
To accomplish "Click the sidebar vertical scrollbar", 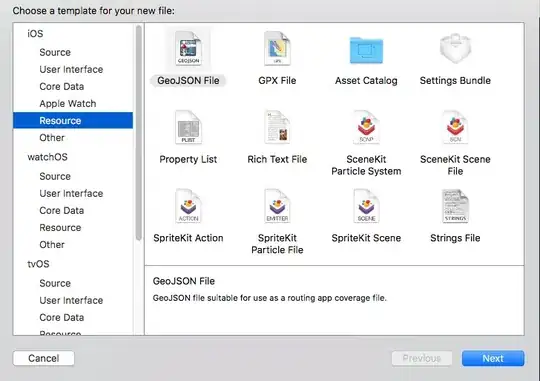I will tap(139, 133).
